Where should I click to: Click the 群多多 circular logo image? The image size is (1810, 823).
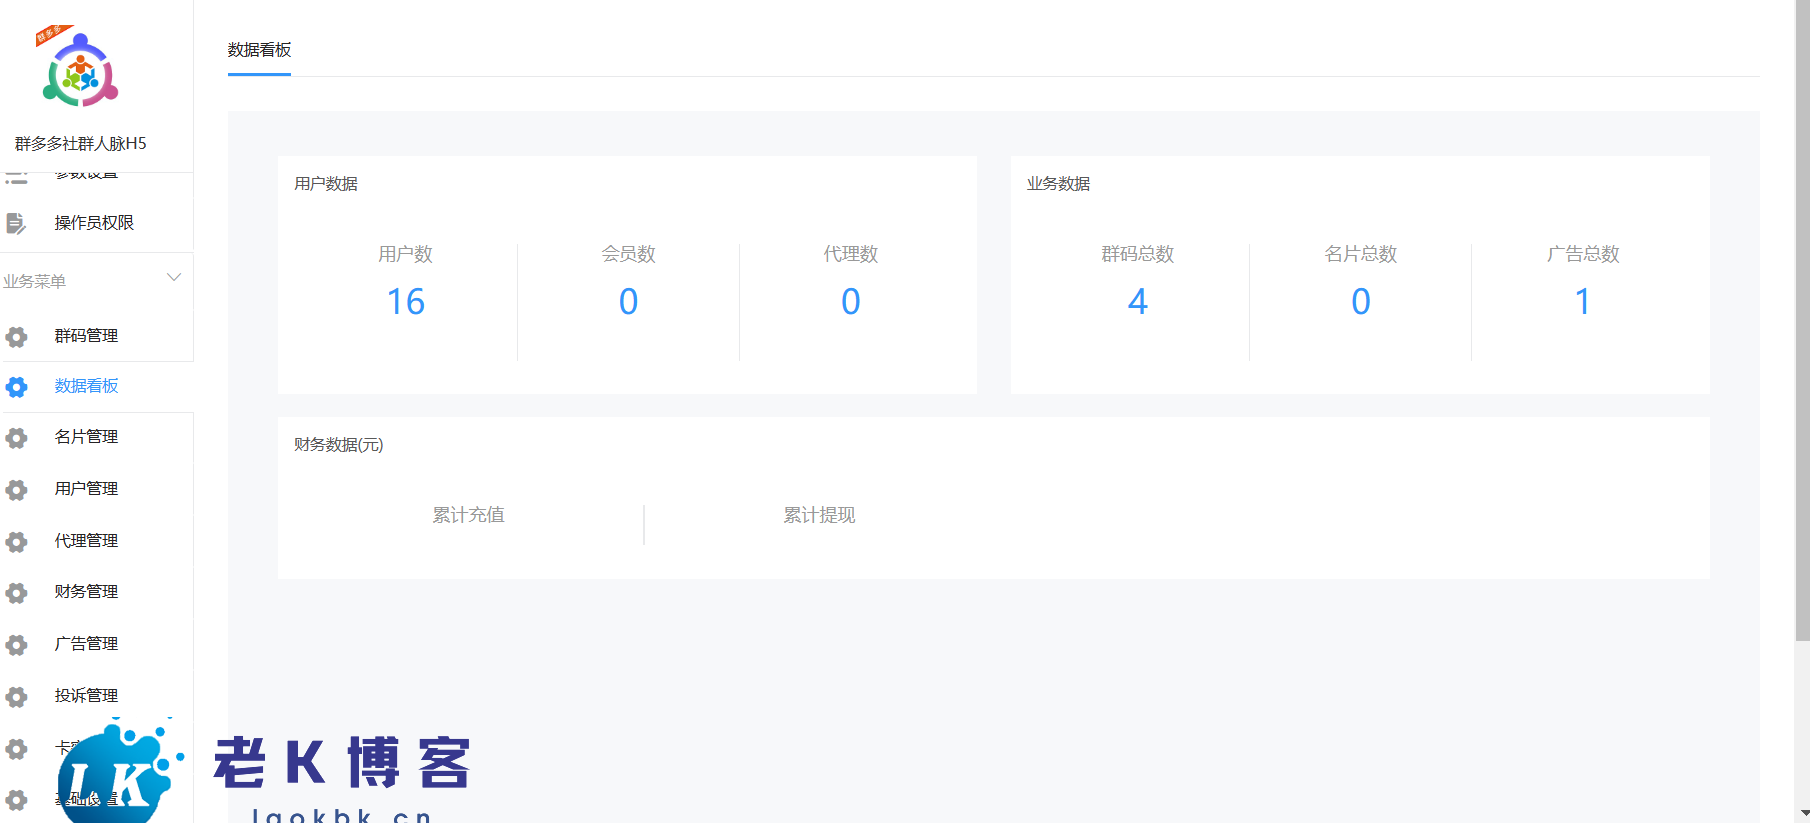pos(80,70)
